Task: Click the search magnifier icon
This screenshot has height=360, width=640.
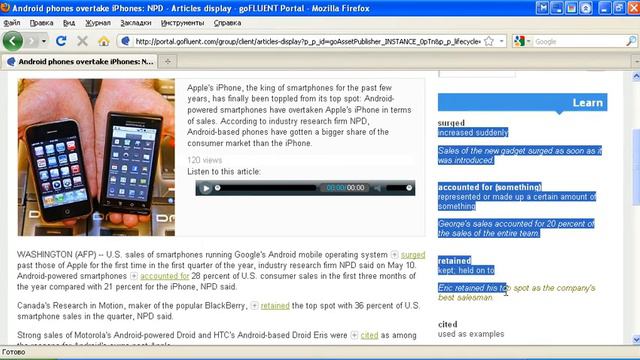Action: (631, 41)
